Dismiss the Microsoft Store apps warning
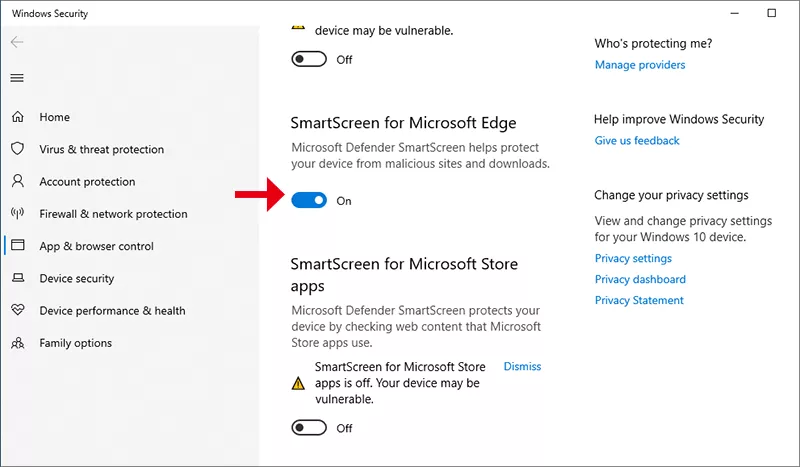800x467 pixels. coord(522,366)
